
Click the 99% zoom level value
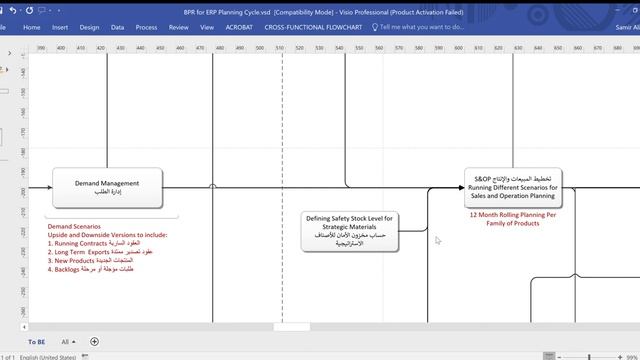(632, 357)
